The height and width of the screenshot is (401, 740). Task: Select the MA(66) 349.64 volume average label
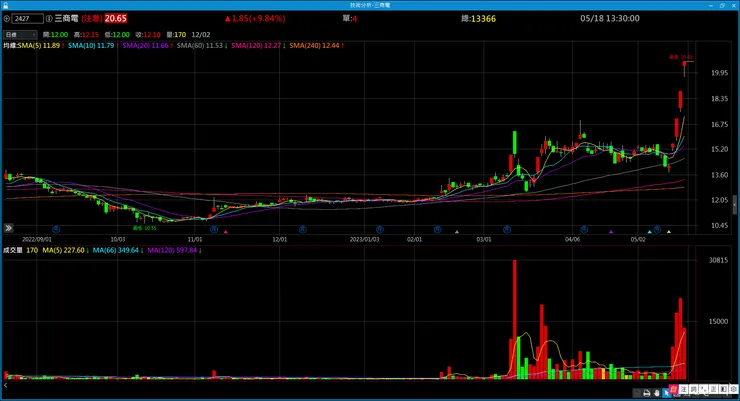(x=118, y=250)
